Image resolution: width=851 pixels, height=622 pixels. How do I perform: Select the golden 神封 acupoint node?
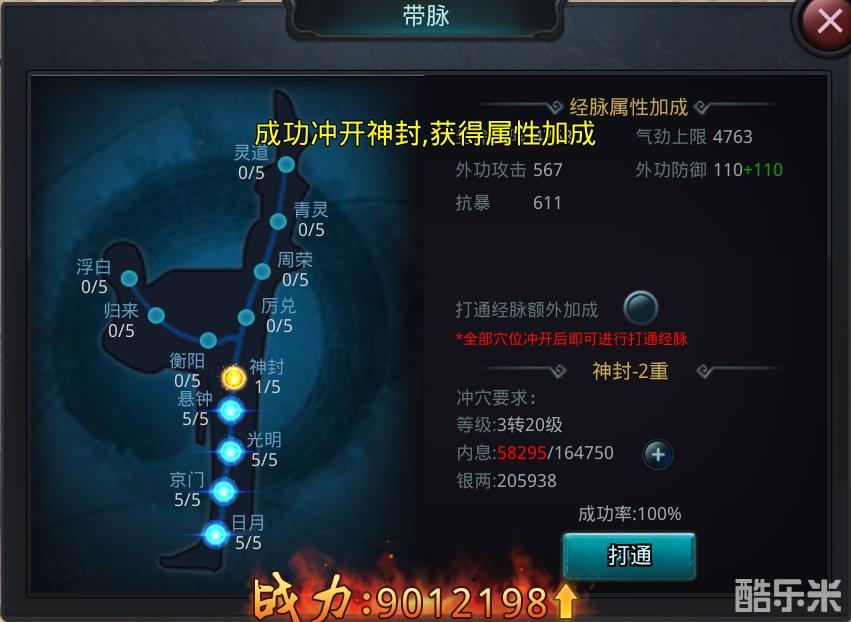[234, 377]
